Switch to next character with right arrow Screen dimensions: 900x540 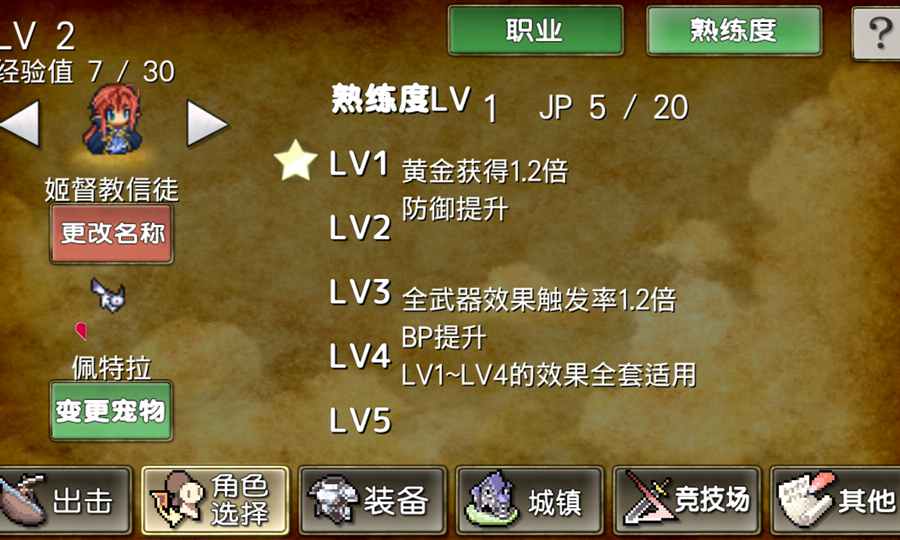(207, 123)
